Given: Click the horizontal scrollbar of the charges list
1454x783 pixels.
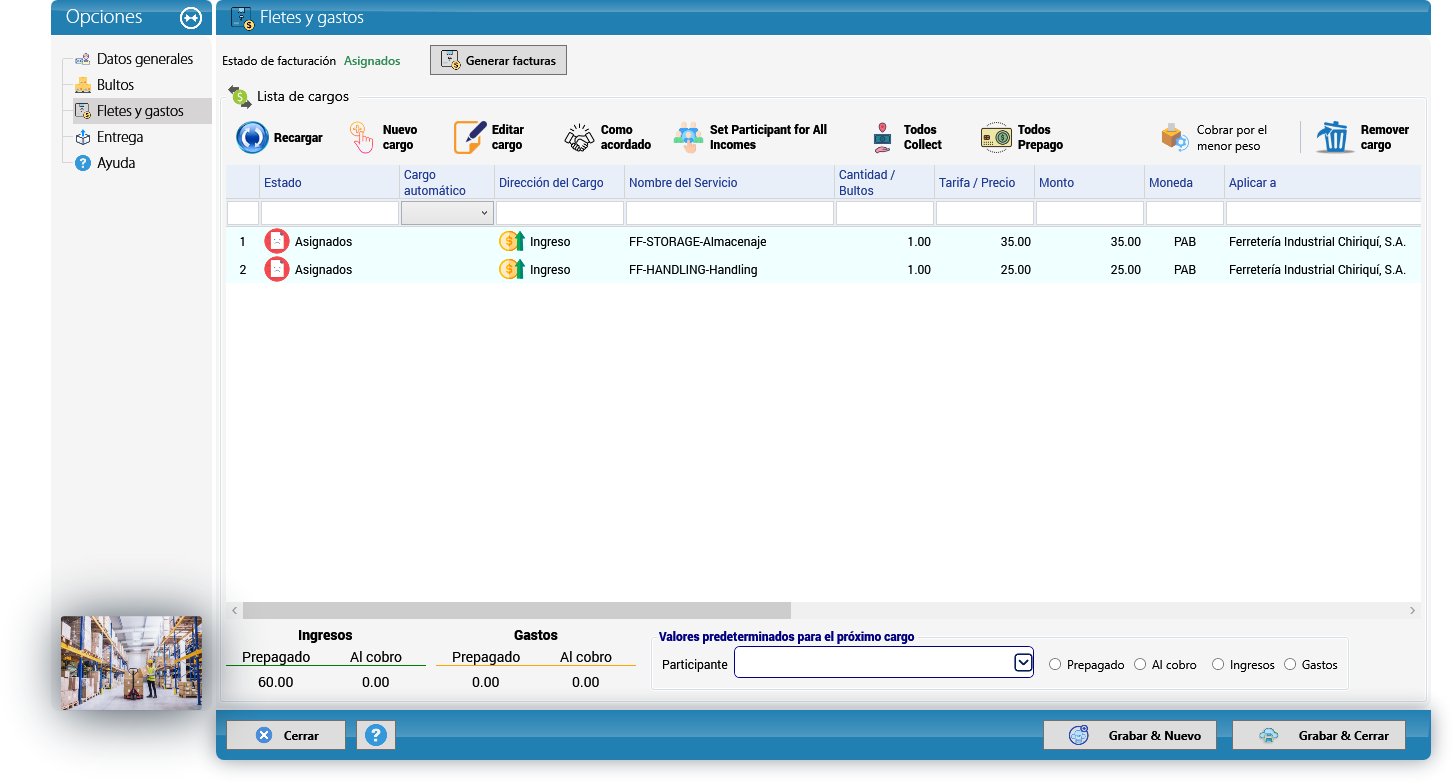Looking at the screenshot, I should (517, 610).
